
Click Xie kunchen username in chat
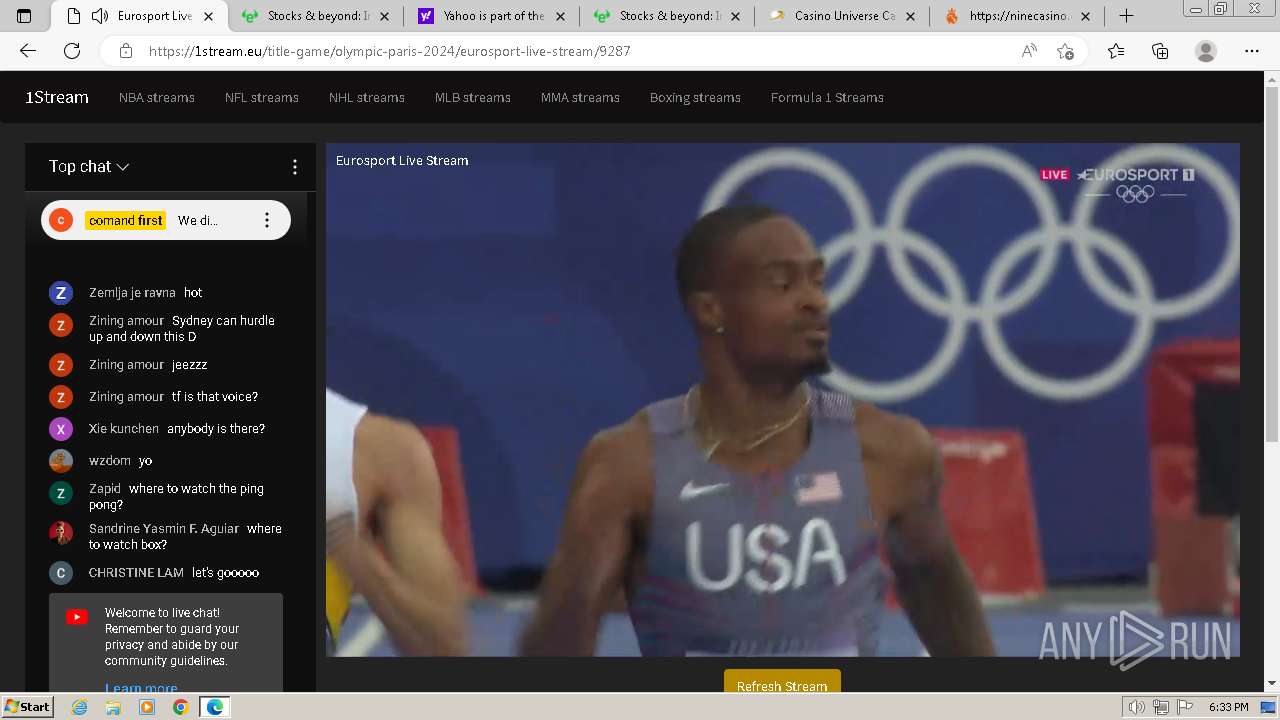[124, 429]
